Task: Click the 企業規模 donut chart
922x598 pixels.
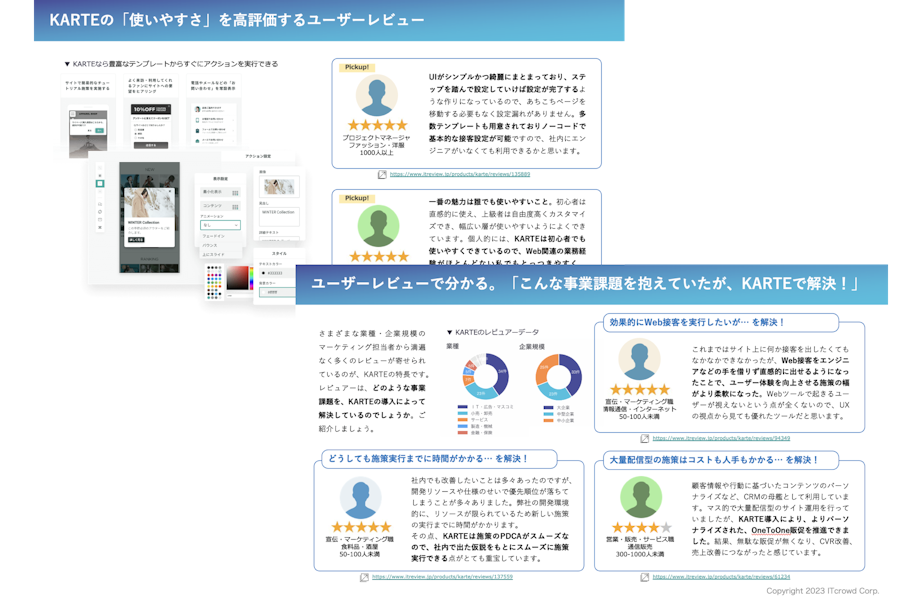Action: tap(559, 376)
